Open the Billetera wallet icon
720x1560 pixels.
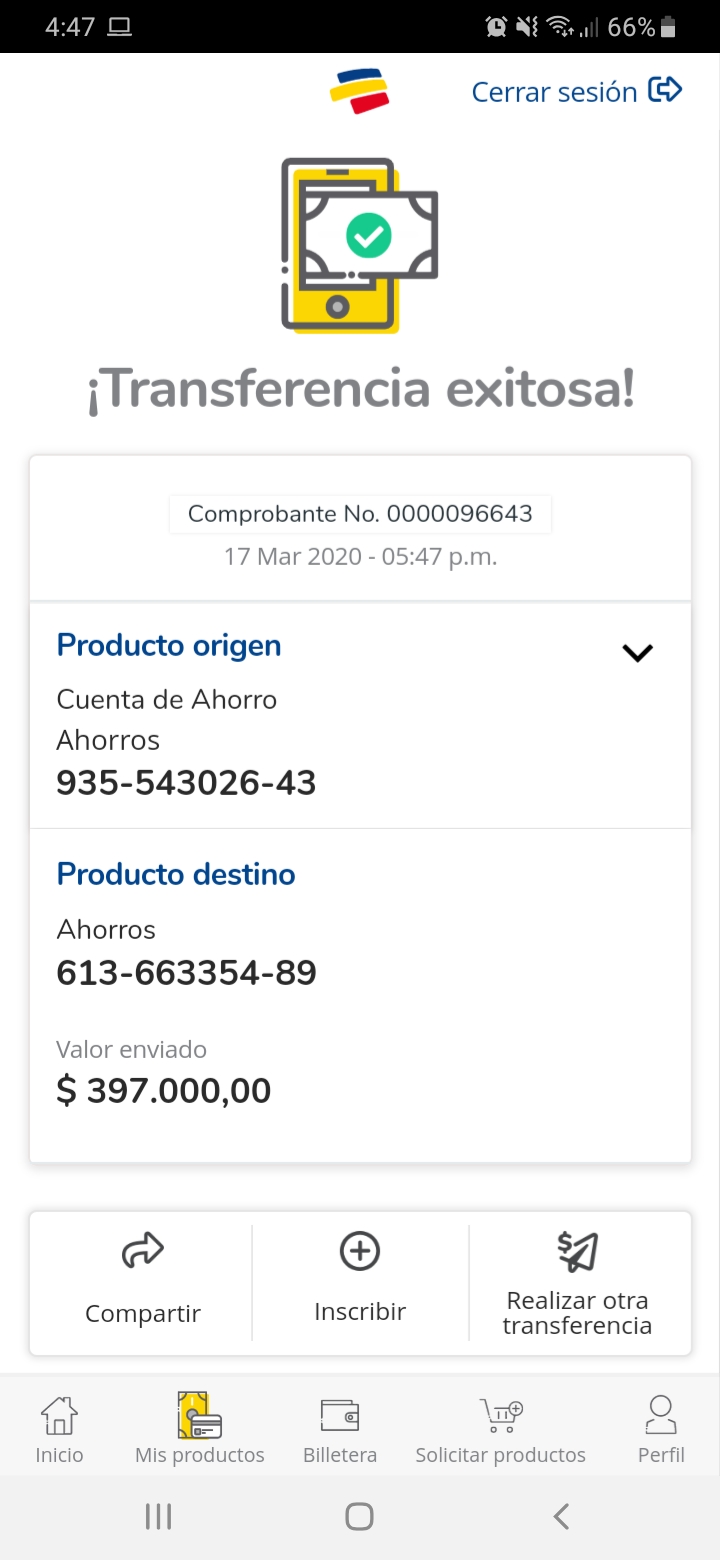(340, 1415)
